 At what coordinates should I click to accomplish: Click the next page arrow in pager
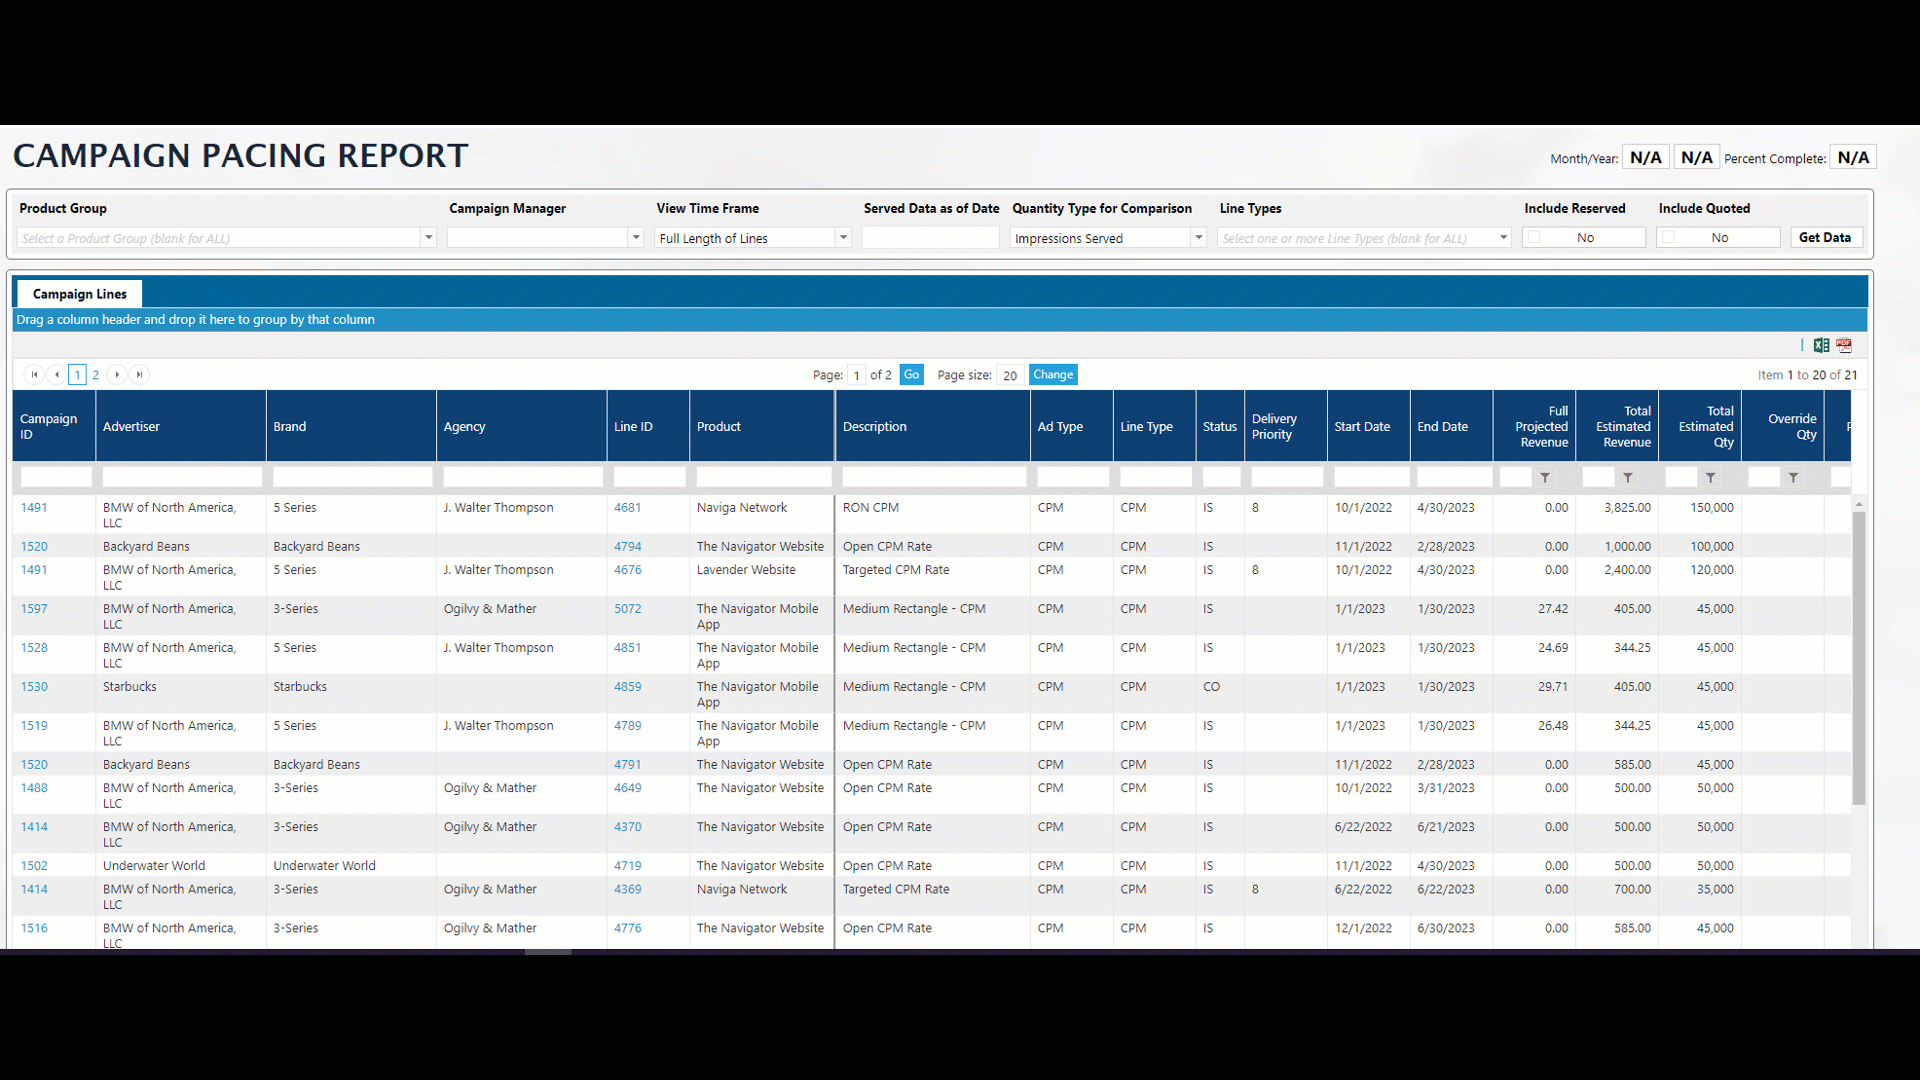pos(117,374)
